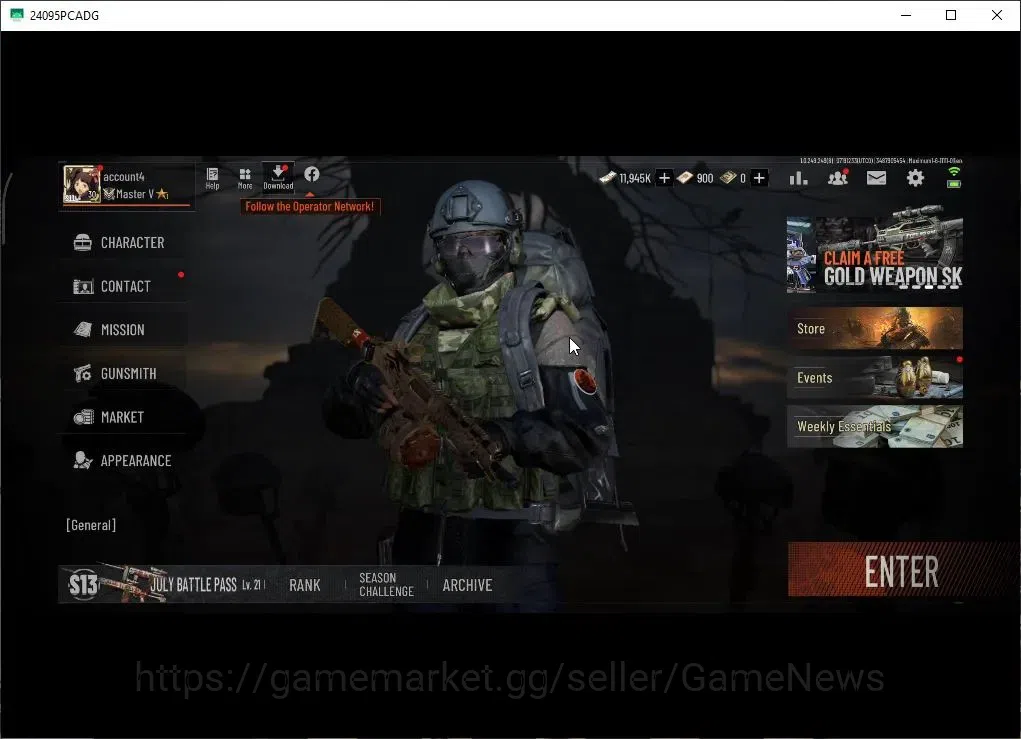This screenshot has height=739, width=1021.
Task: Open the CHARACTER menu
Action: (124, 243)
